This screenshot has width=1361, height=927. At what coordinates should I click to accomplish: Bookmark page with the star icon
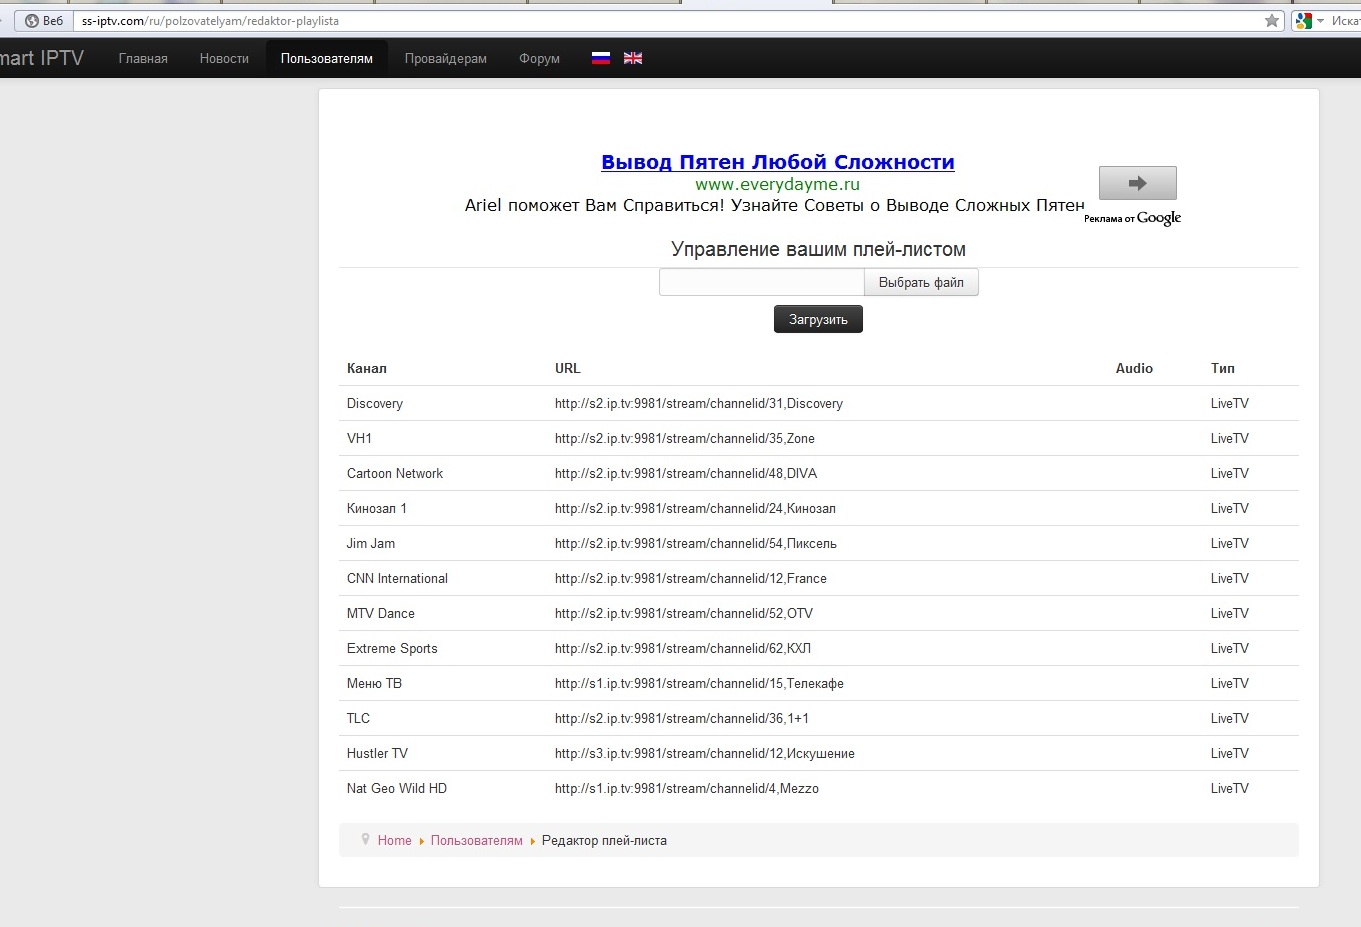point(1272,21)
